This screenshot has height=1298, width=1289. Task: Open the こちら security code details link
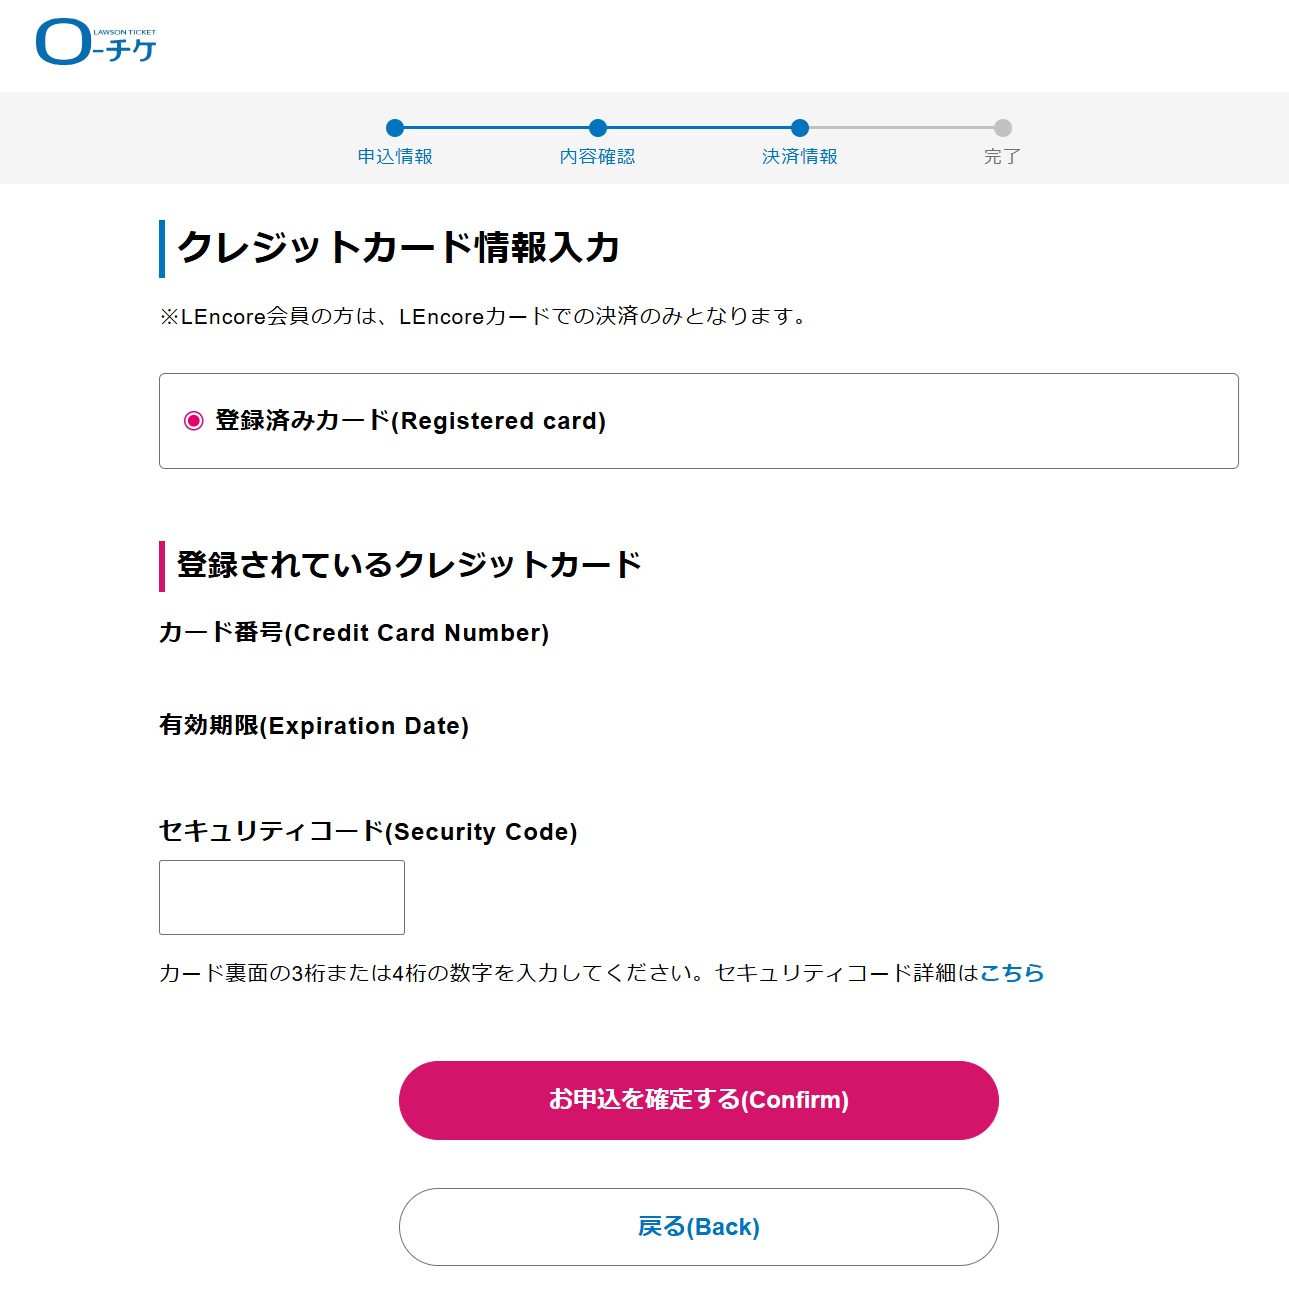coord(1012,973)
